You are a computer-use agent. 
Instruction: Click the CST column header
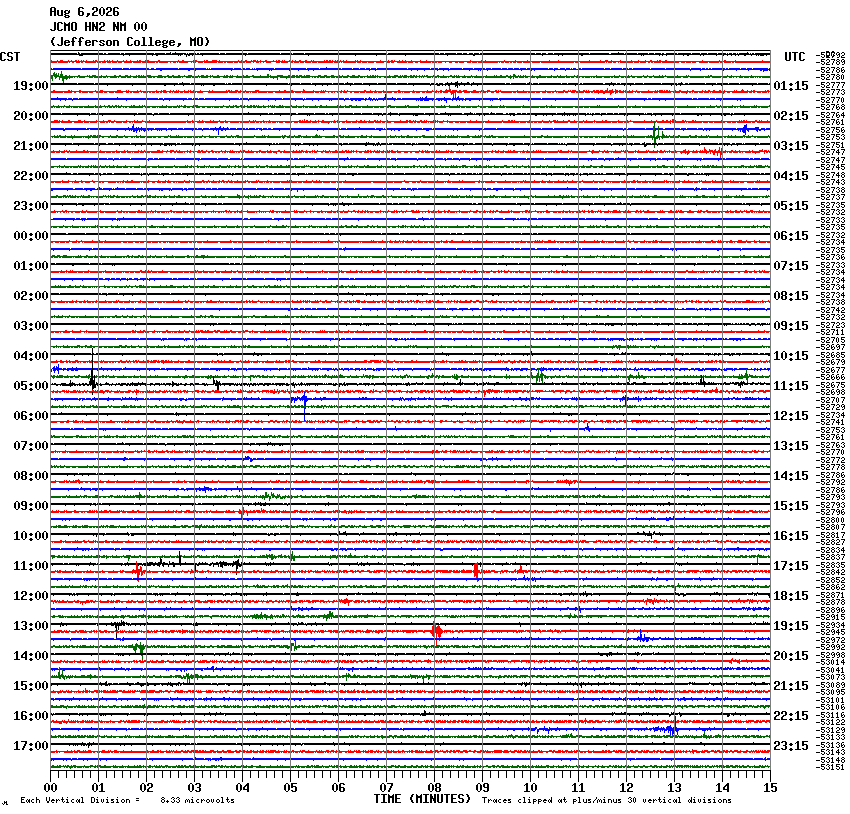point(10,57)
